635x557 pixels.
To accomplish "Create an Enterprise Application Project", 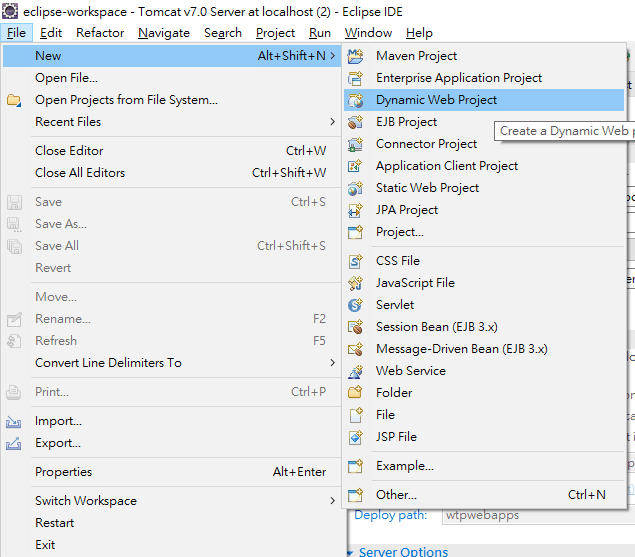I will (x=484, y=78).
